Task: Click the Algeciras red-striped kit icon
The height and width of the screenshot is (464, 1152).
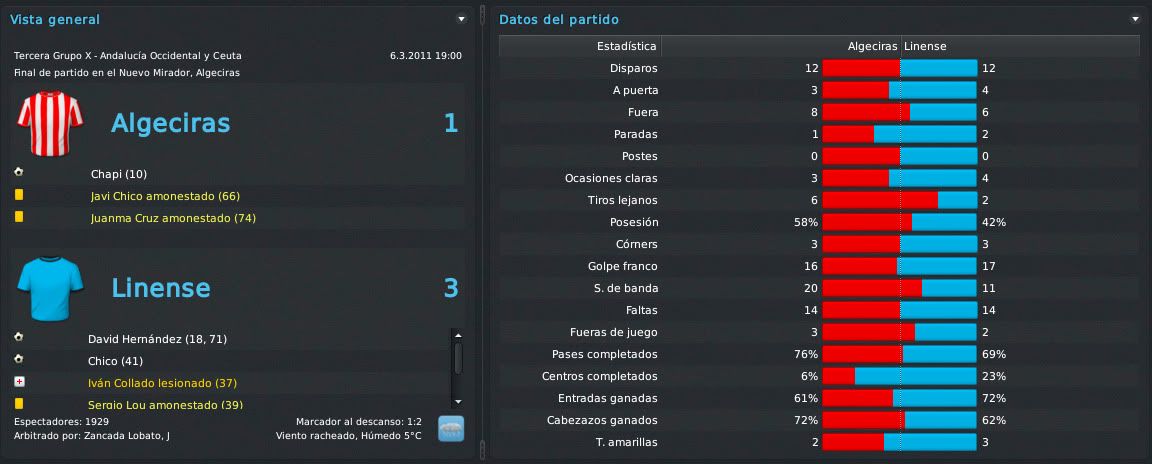Action: point(51,123)
